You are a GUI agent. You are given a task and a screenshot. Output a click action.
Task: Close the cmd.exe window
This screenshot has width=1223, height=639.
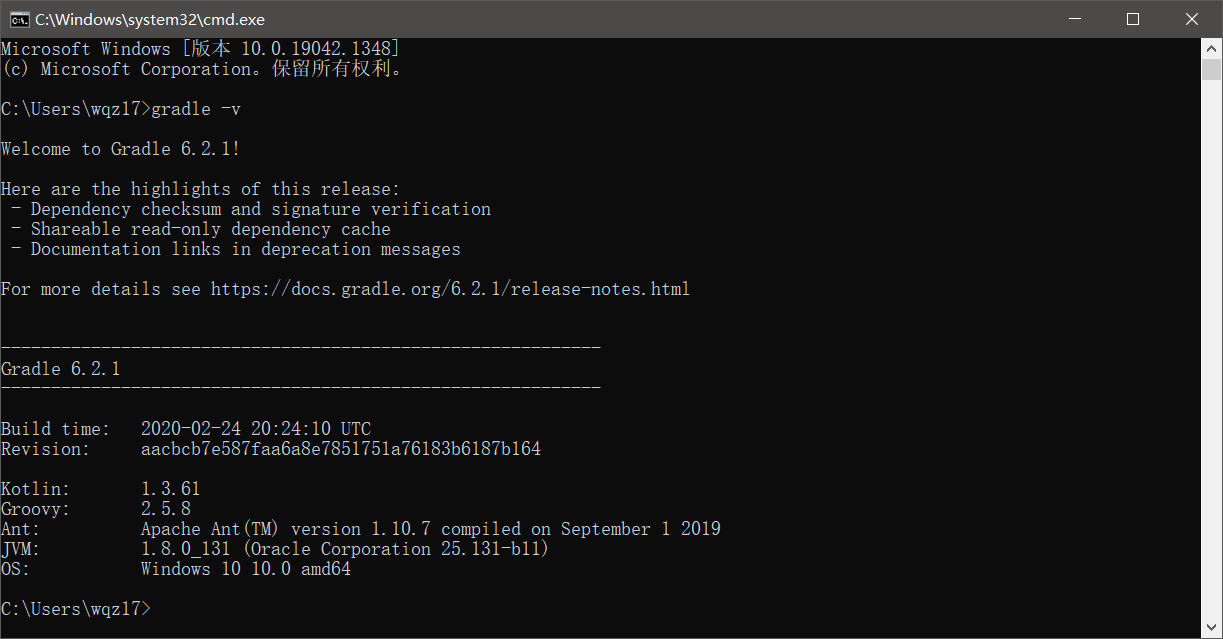tap(1192, 19)
